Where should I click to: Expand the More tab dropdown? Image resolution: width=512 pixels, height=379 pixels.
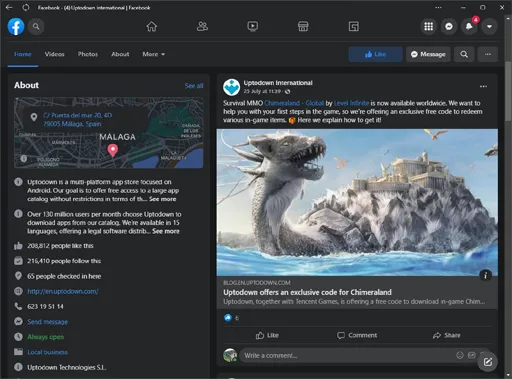point(154,54)
